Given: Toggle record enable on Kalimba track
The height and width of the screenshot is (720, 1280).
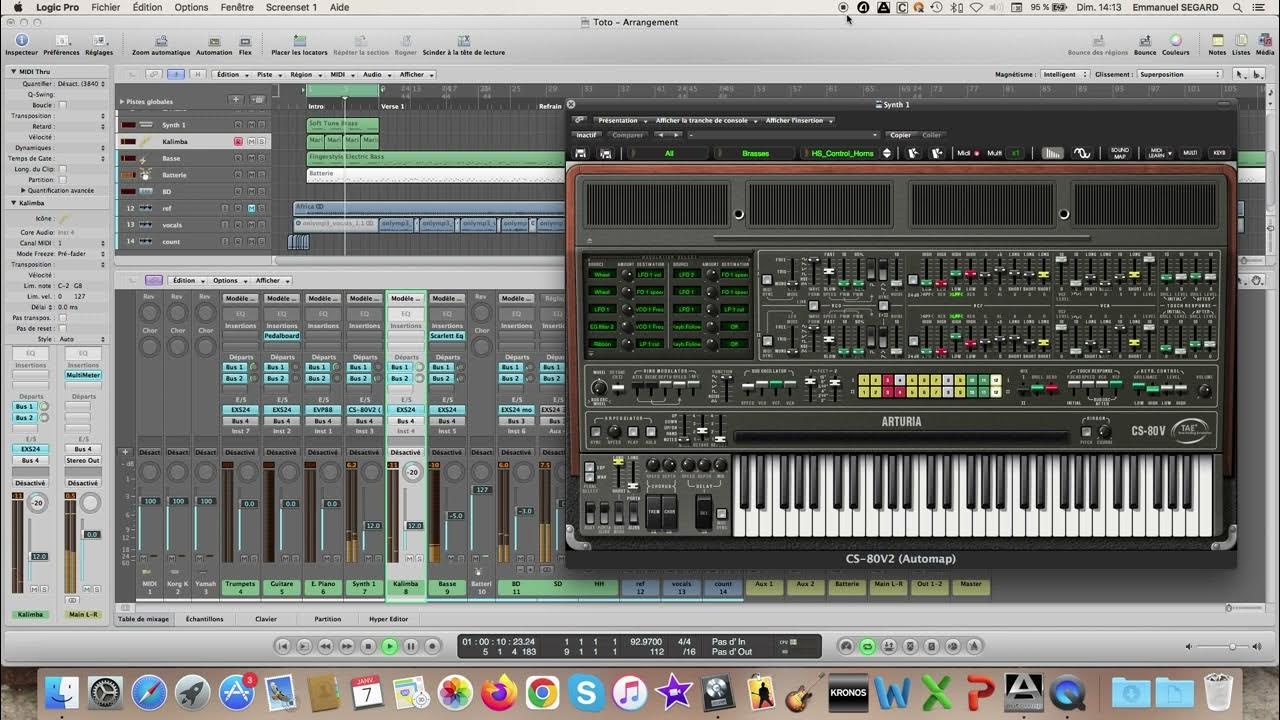Looking at the screenshot, I should click(238, 142).
